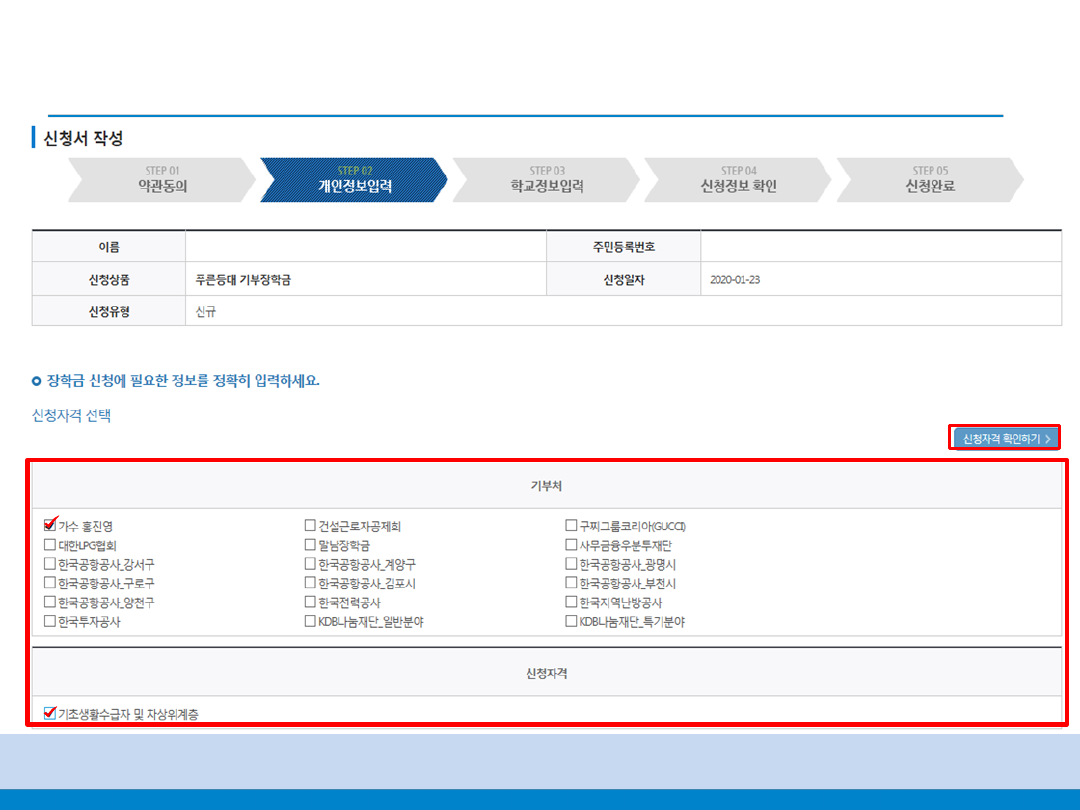Jump to STEP 04 신청정보 확인
1080x810 pixels.
point(738,180)
